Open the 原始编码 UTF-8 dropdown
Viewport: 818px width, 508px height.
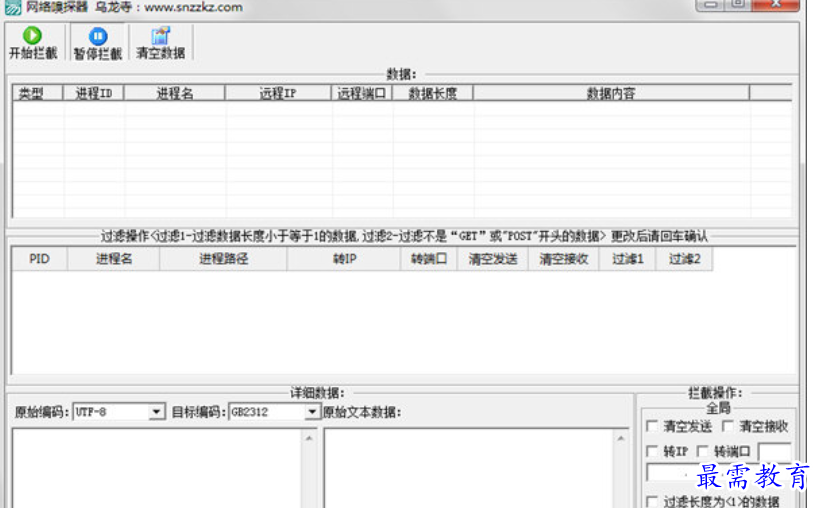pos(156,412)
